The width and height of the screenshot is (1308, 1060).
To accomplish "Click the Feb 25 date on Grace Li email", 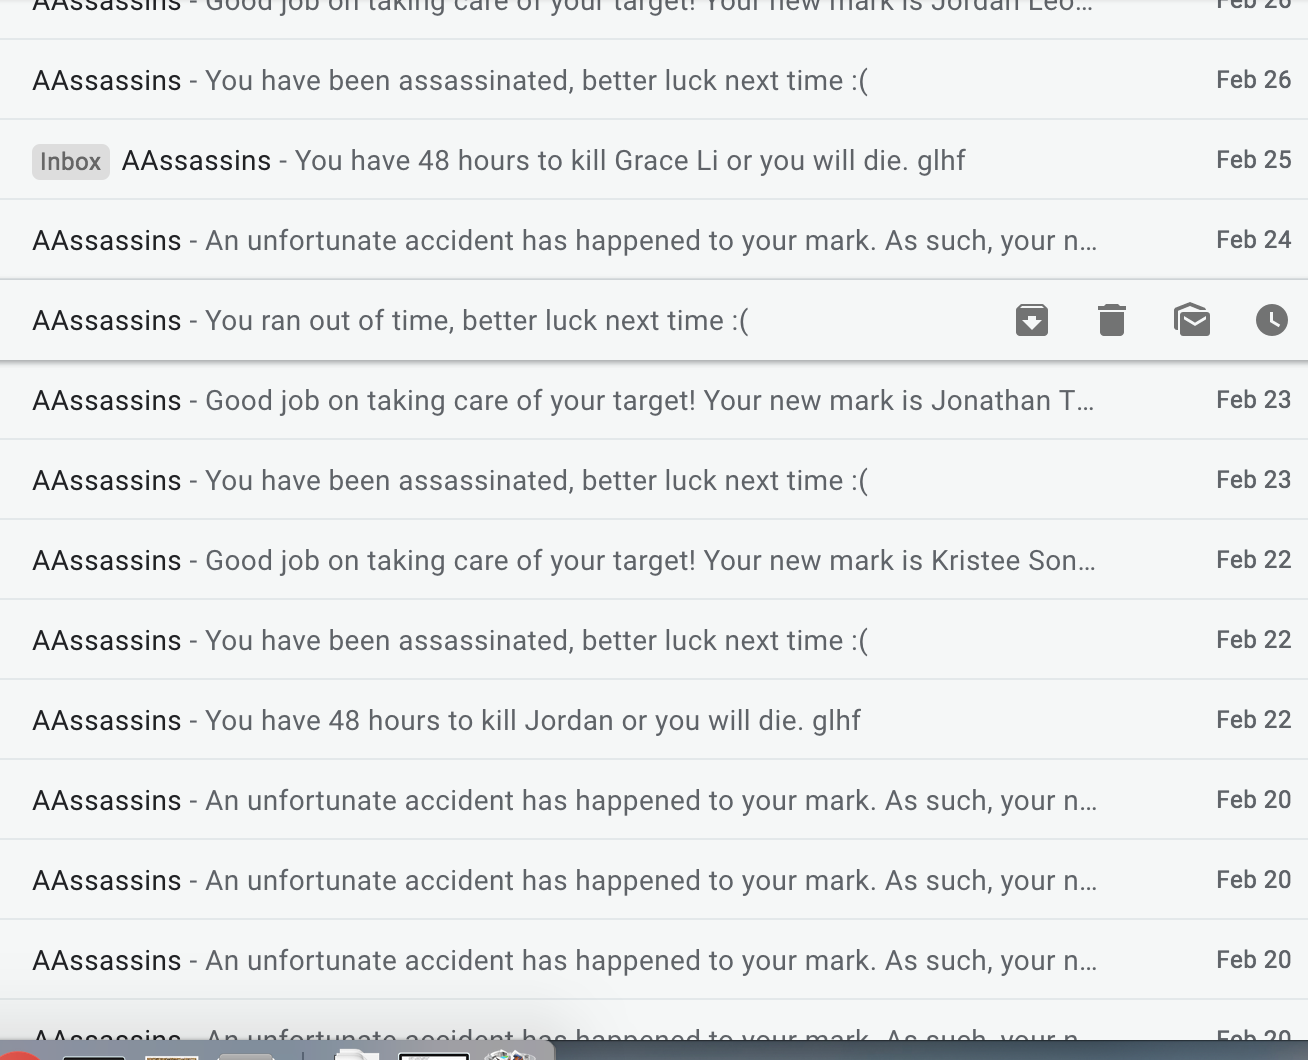I will point(1253,160).
